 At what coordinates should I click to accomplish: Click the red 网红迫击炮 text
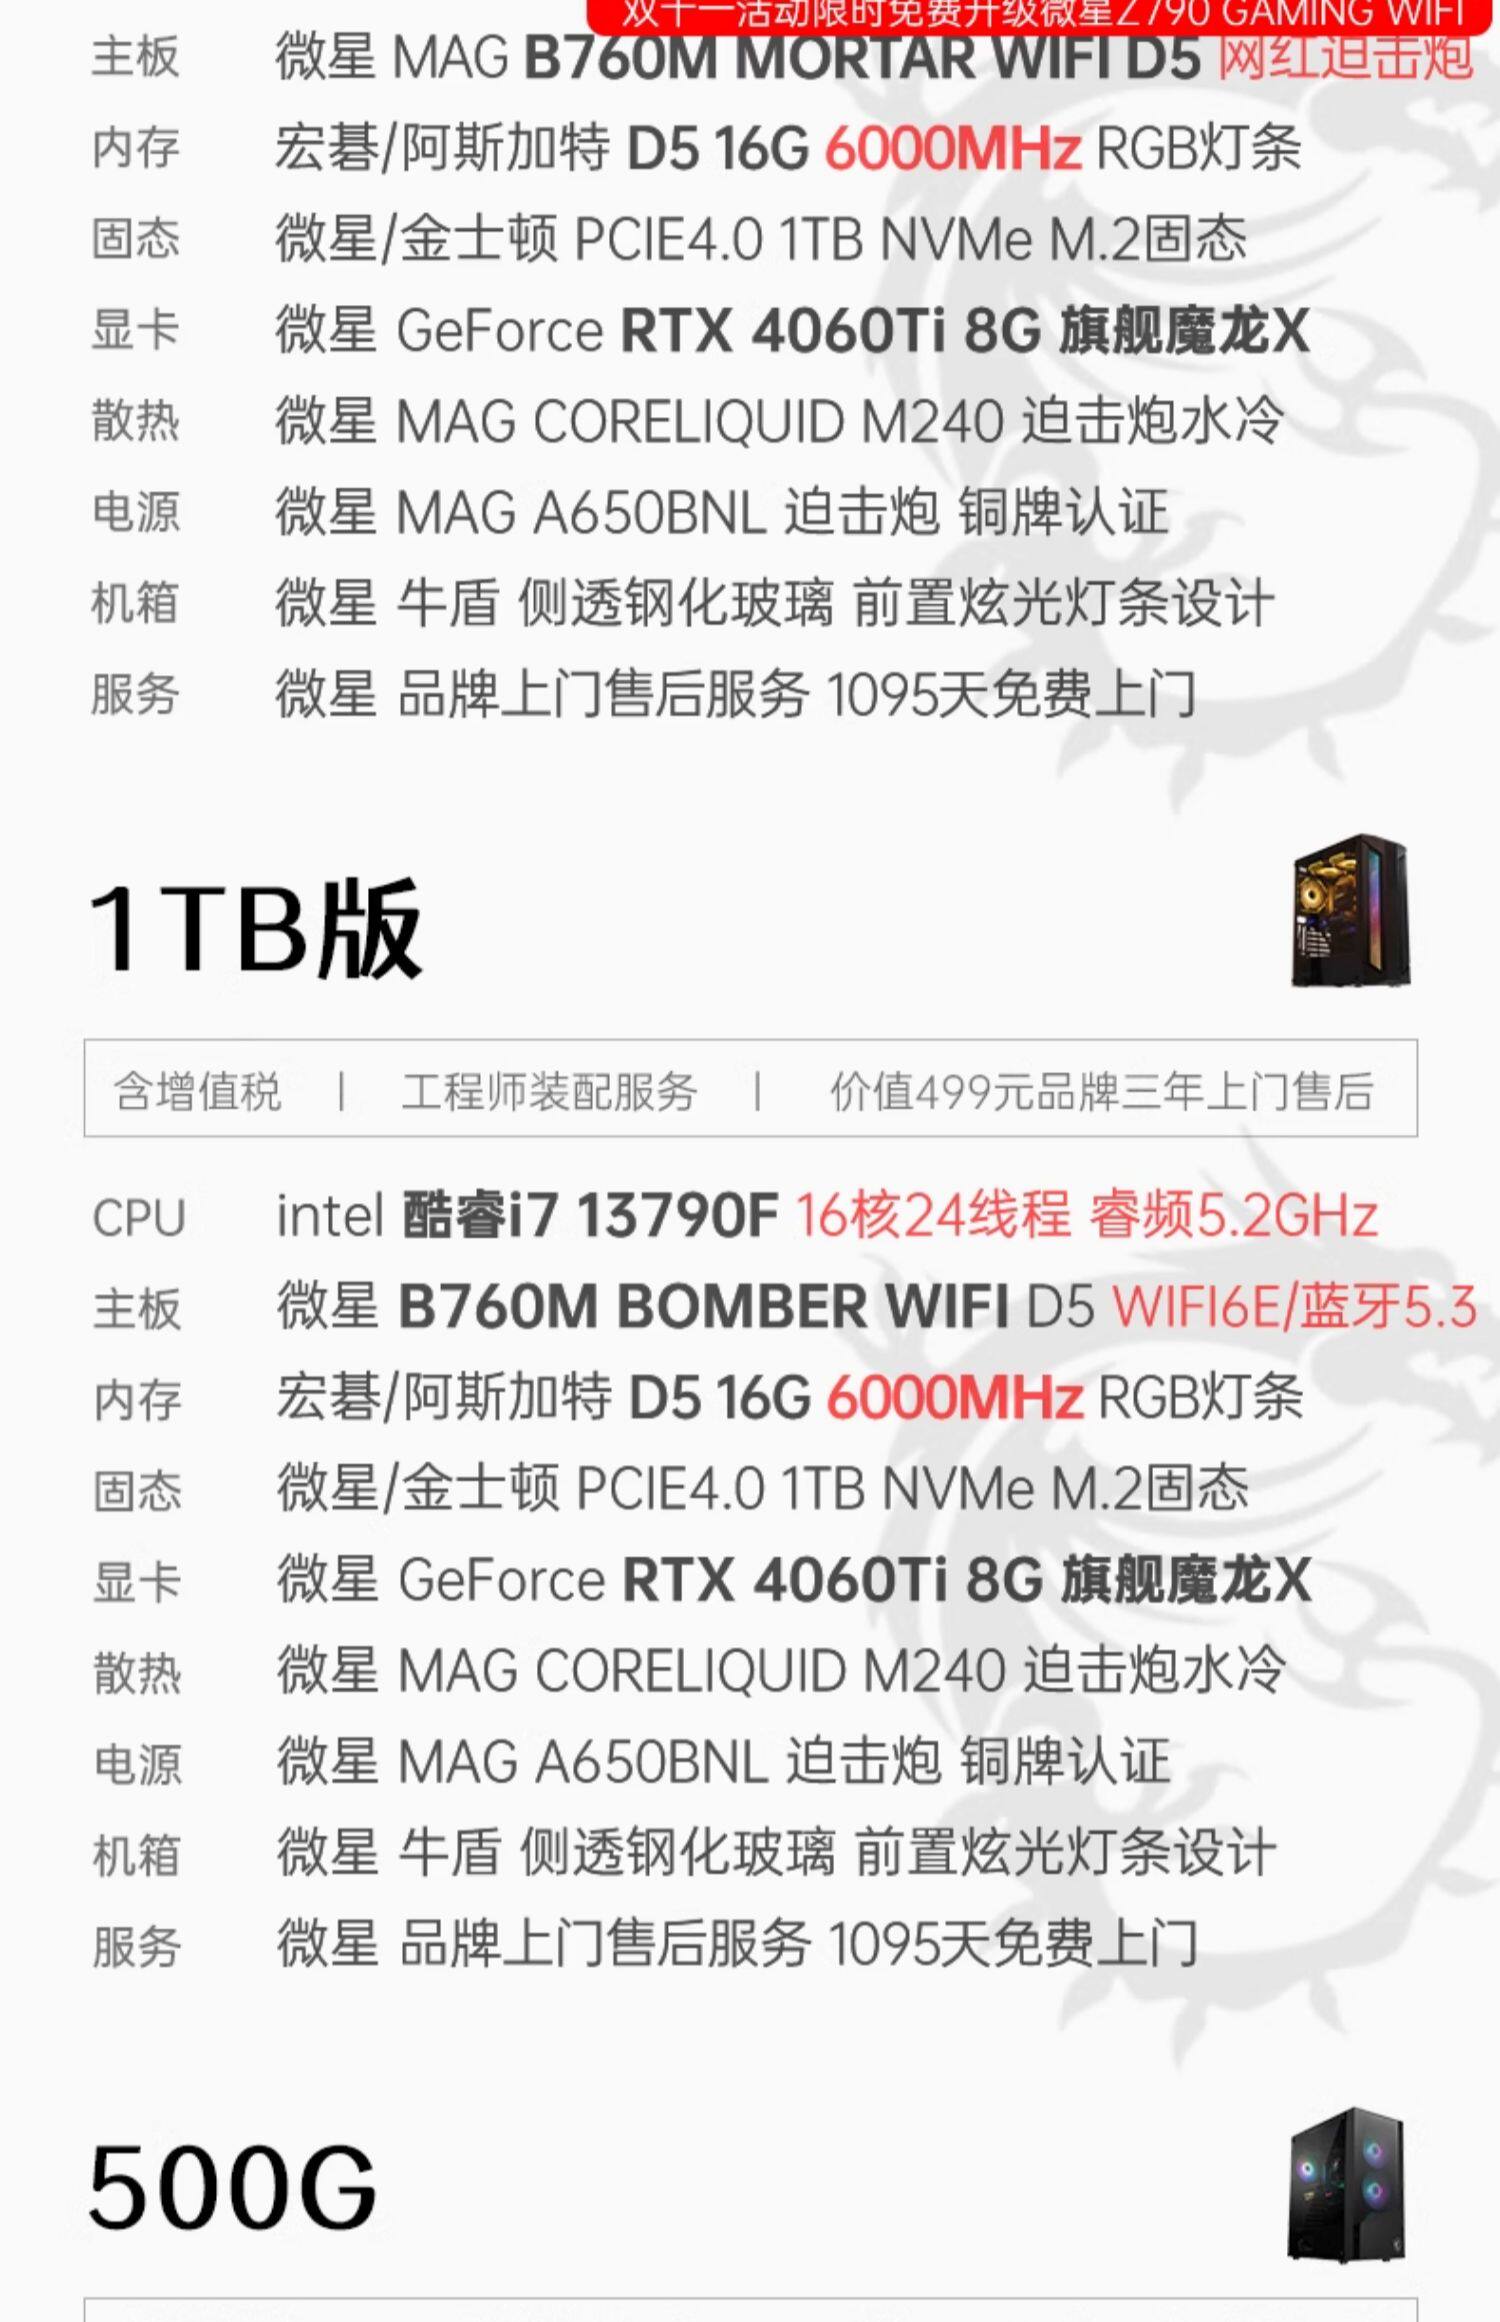(x=1345, y=56)
